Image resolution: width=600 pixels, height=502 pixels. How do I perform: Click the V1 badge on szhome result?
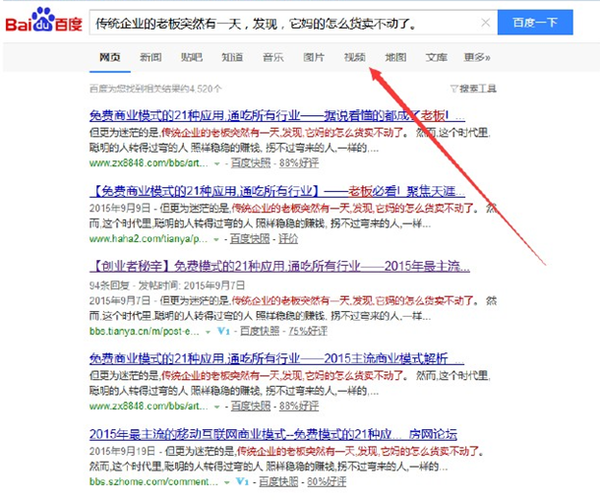coord(242,481)
